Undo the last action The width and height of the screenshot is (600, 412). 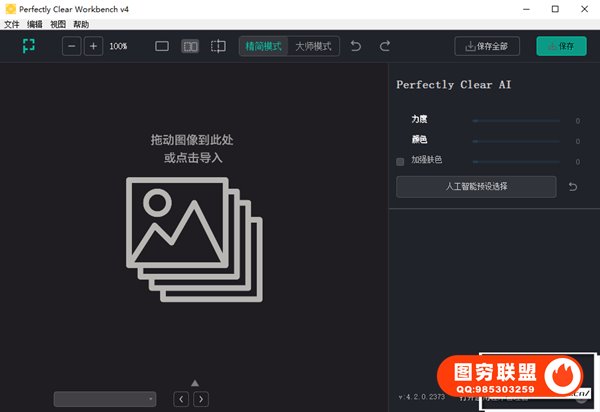pyautogui.click(x=356, y=46)
